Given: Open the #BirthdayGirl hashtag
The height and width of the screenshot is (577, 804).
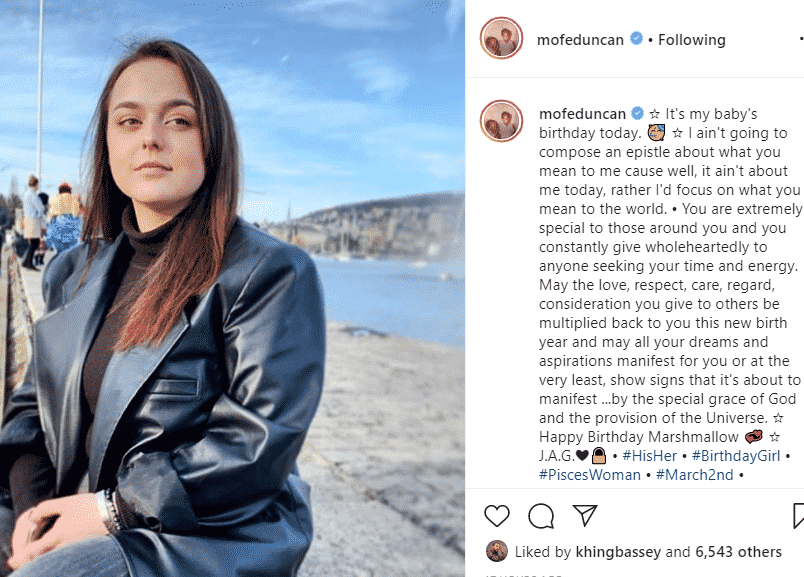Looking at the screenshot, I should pyautogui.click(x=736, y=455).
